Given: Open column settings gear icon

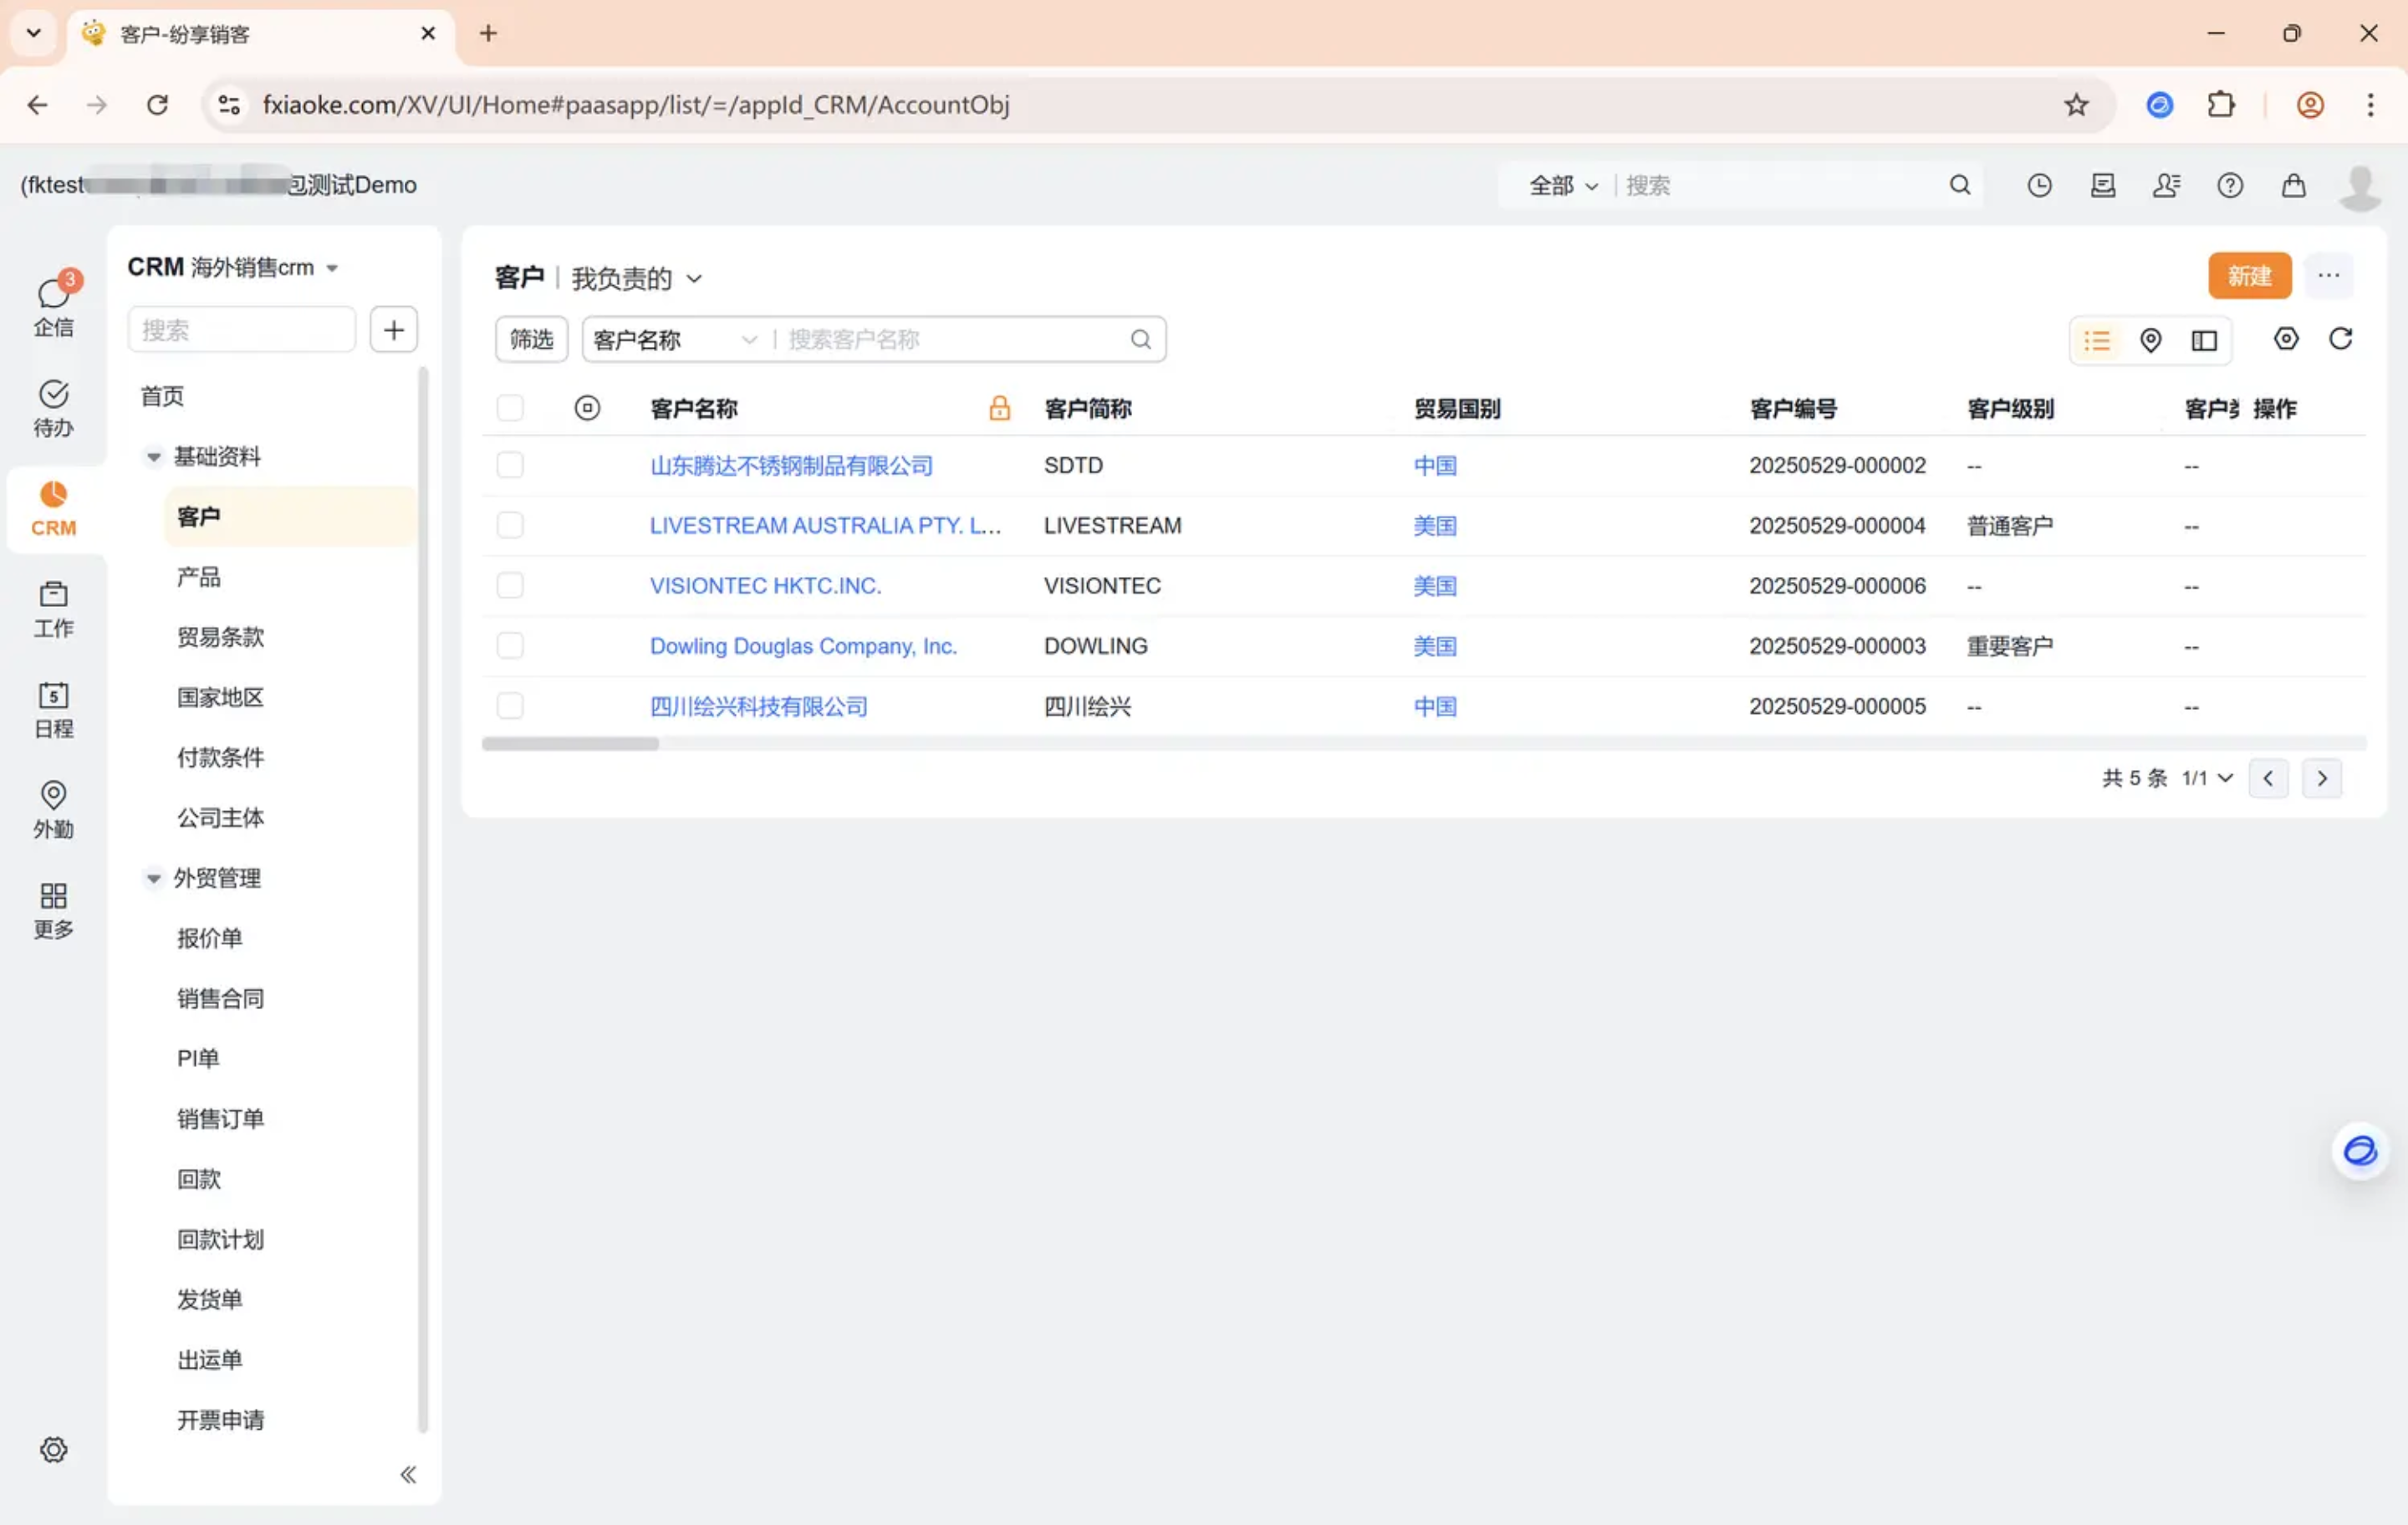Looking at the screenshot, I should (x=2286, y=339).
